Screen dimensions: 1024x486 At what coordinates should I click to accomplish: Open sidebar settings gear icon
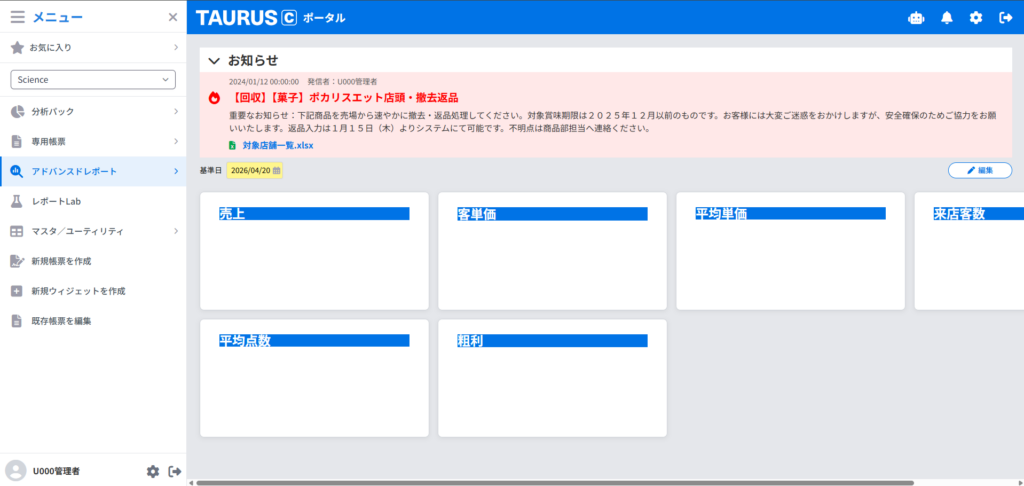click(153, 471)
